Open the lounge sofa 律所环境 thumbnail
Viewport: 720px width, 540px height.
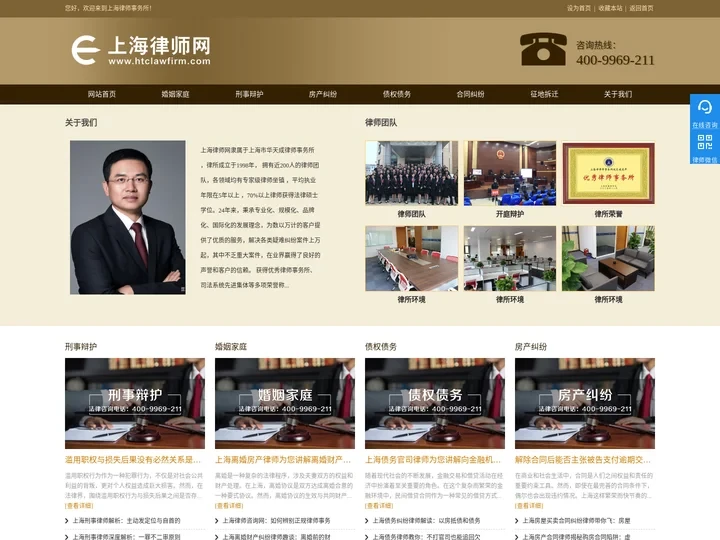(608, 258)
